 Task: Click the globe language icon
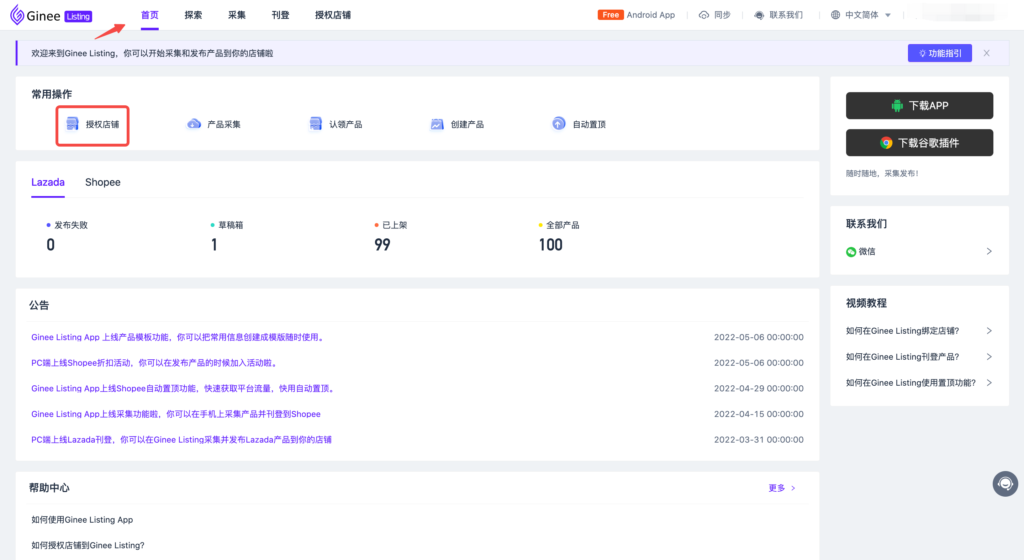[x=835, y=15]
